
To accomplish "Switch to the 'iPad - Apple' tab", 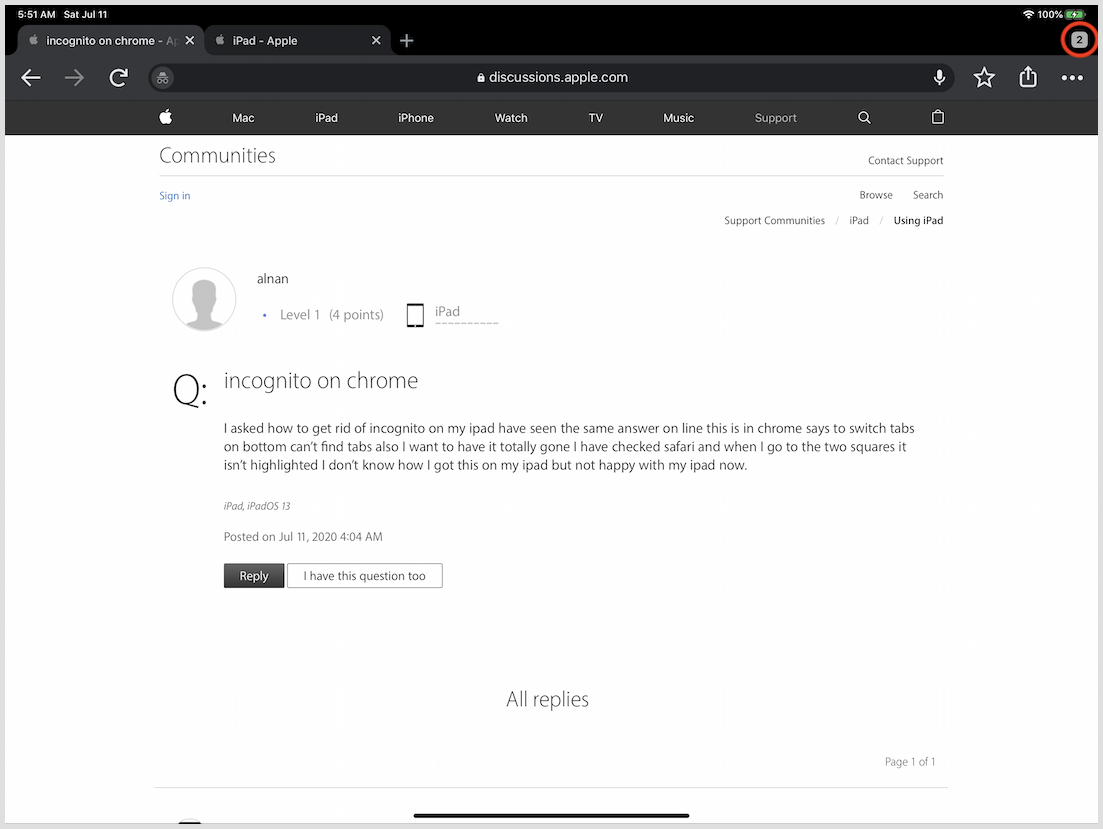I will 295,41.
